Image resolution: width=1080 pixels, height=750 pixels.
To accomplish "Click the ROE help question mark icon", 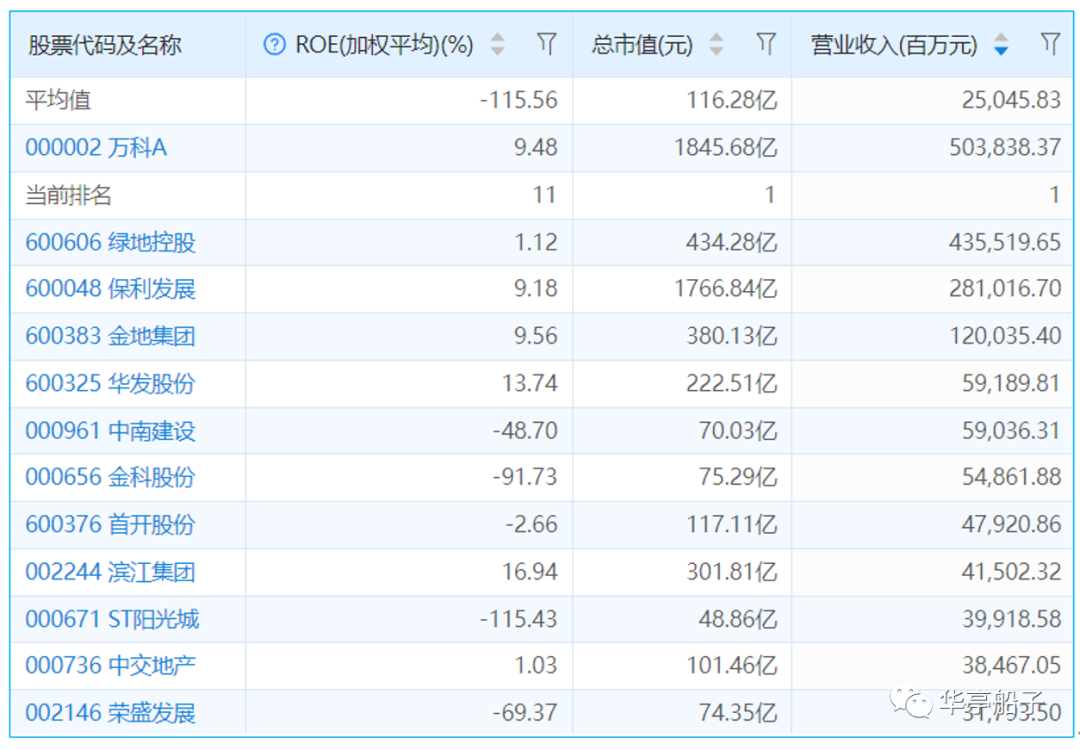I will [274, 45].
